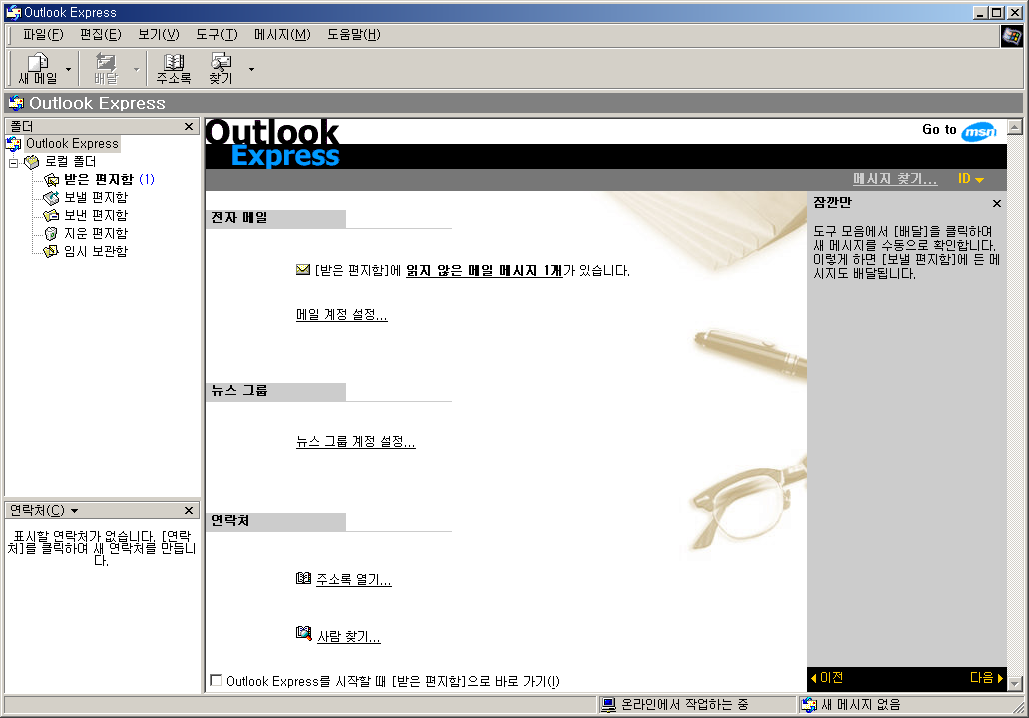Open the 찾기 dropdown arrow
The image size is (1029, 718).
coord(251,69)
